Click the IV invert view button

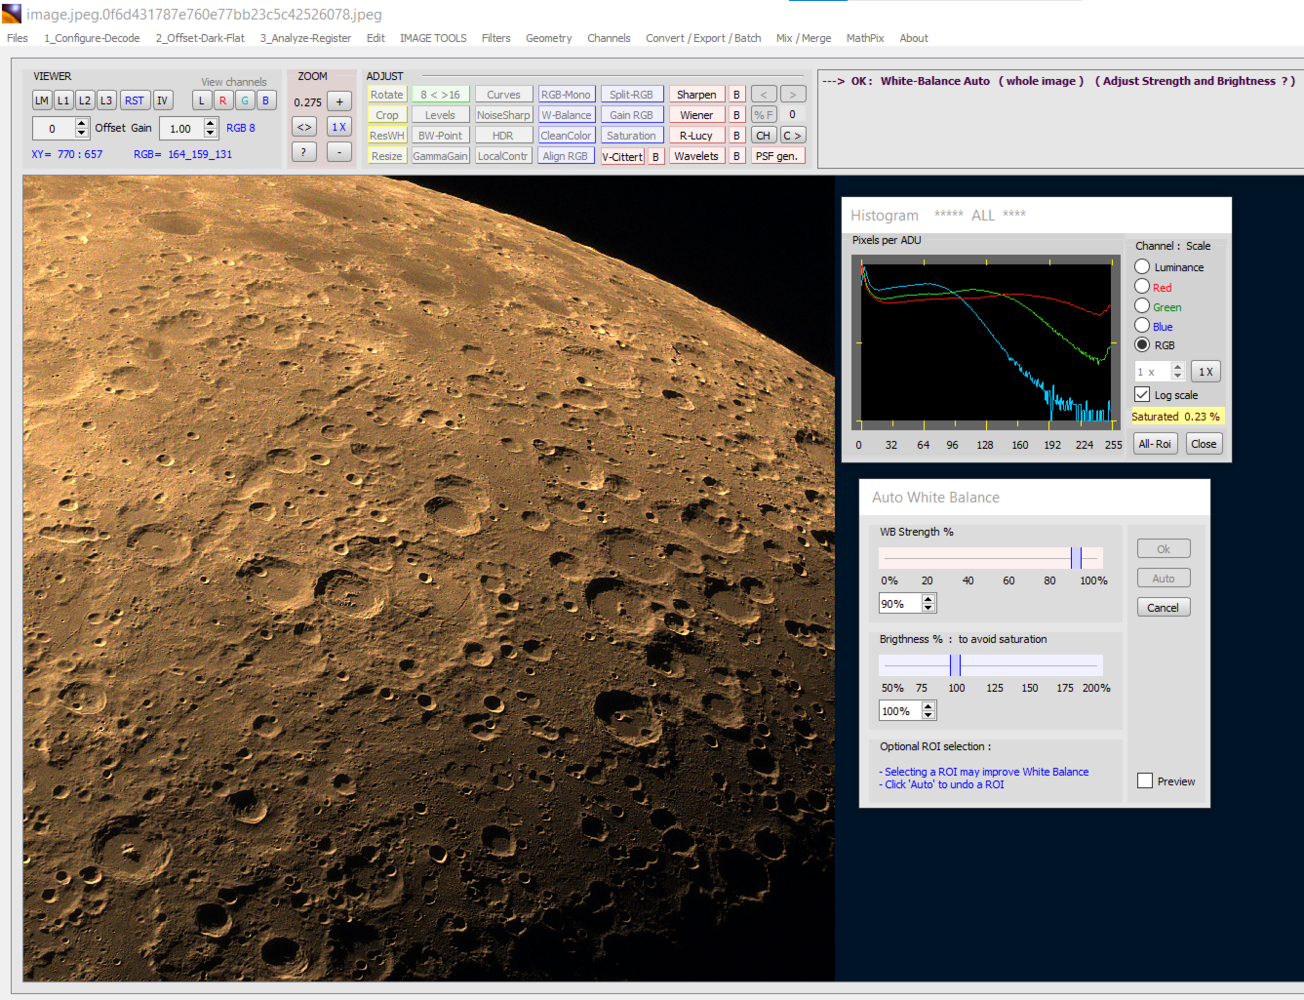162,101
